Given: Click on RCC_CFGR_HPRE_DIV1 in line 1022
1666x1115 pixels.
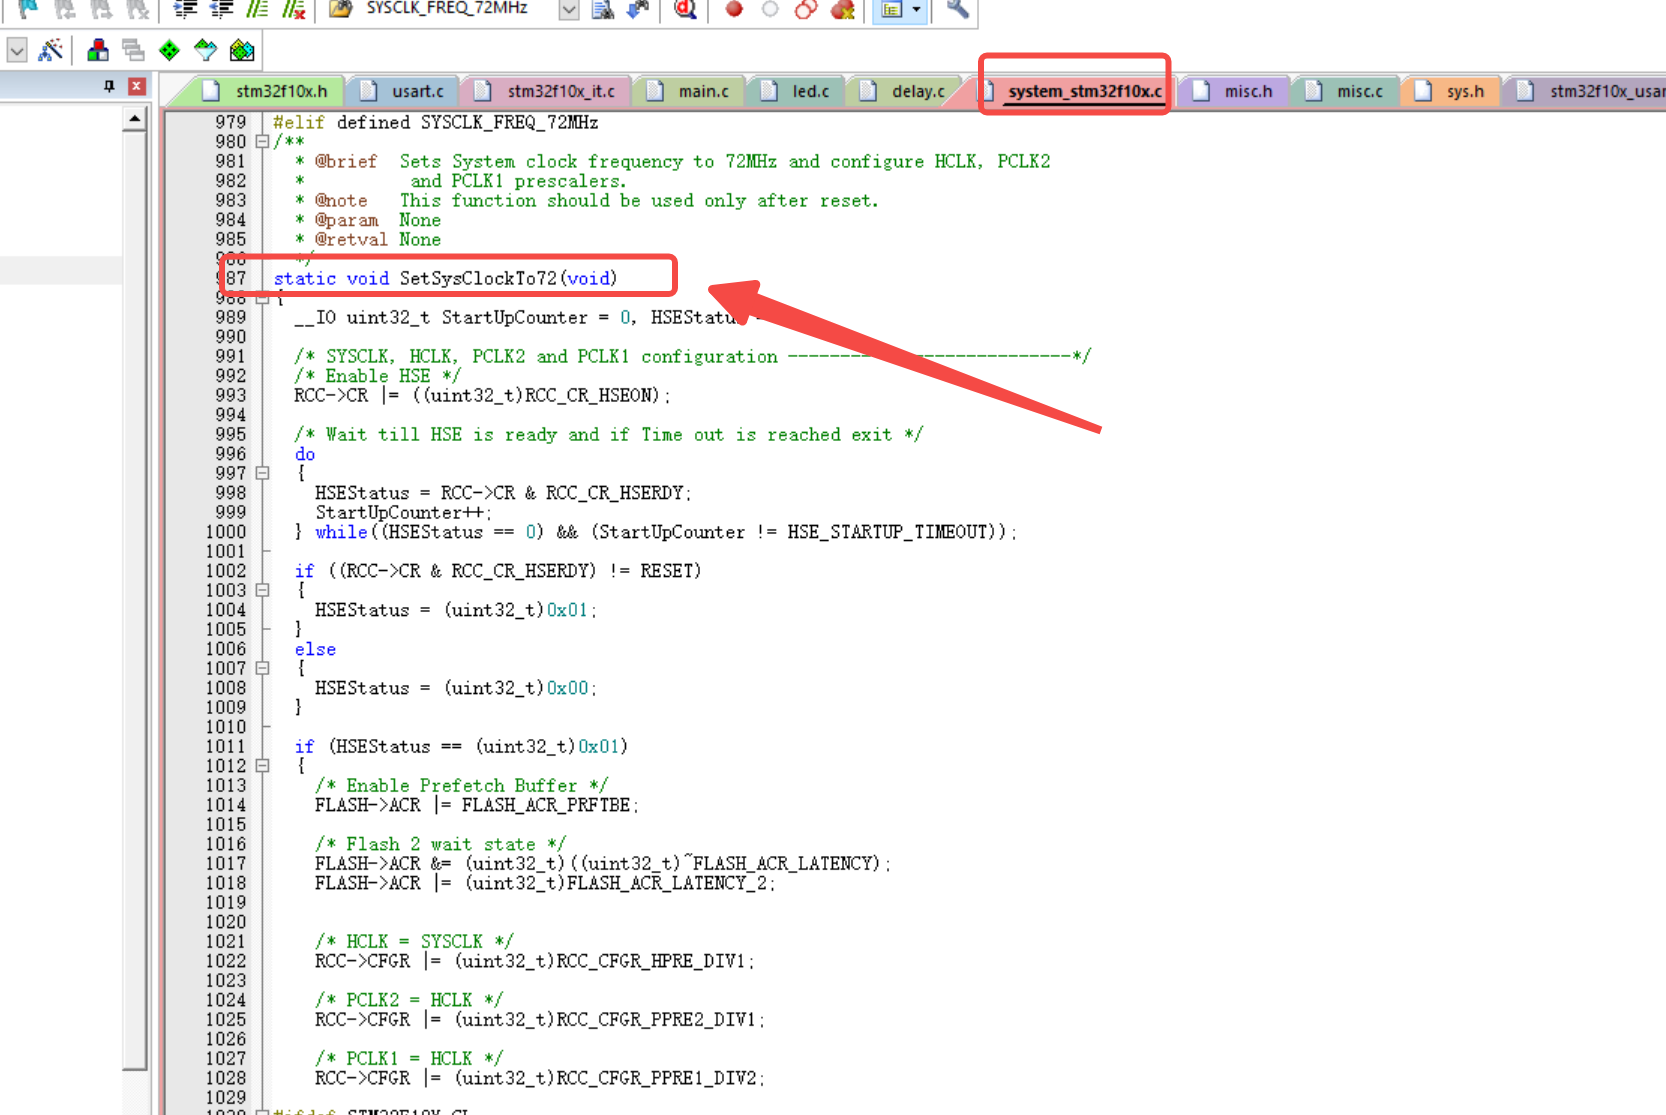Looking at the screenshot, I should (x=651, y=961).
